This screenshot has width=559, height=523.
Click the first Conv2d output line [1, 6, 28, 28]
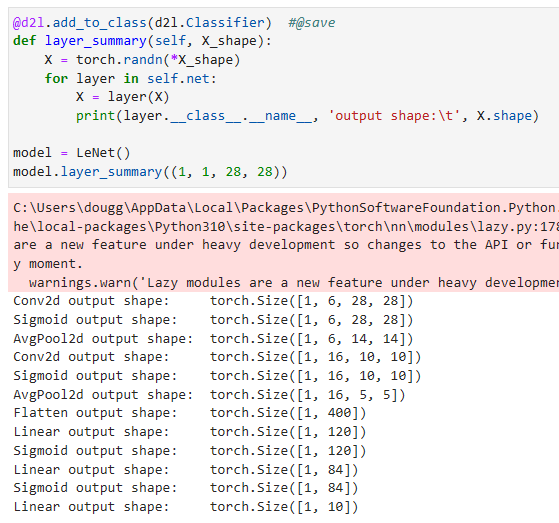coord(213,301)
